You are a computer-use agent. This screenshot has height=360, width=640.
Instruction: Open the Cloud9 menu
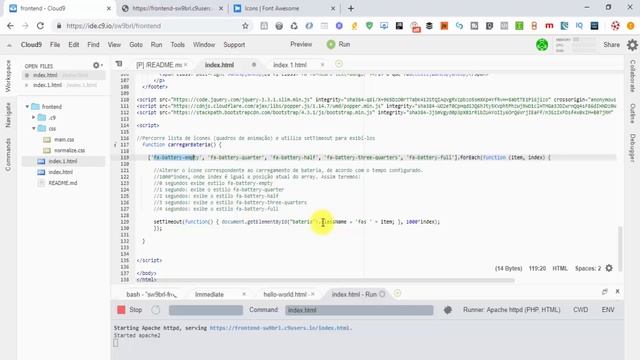[x=31, y=44]
